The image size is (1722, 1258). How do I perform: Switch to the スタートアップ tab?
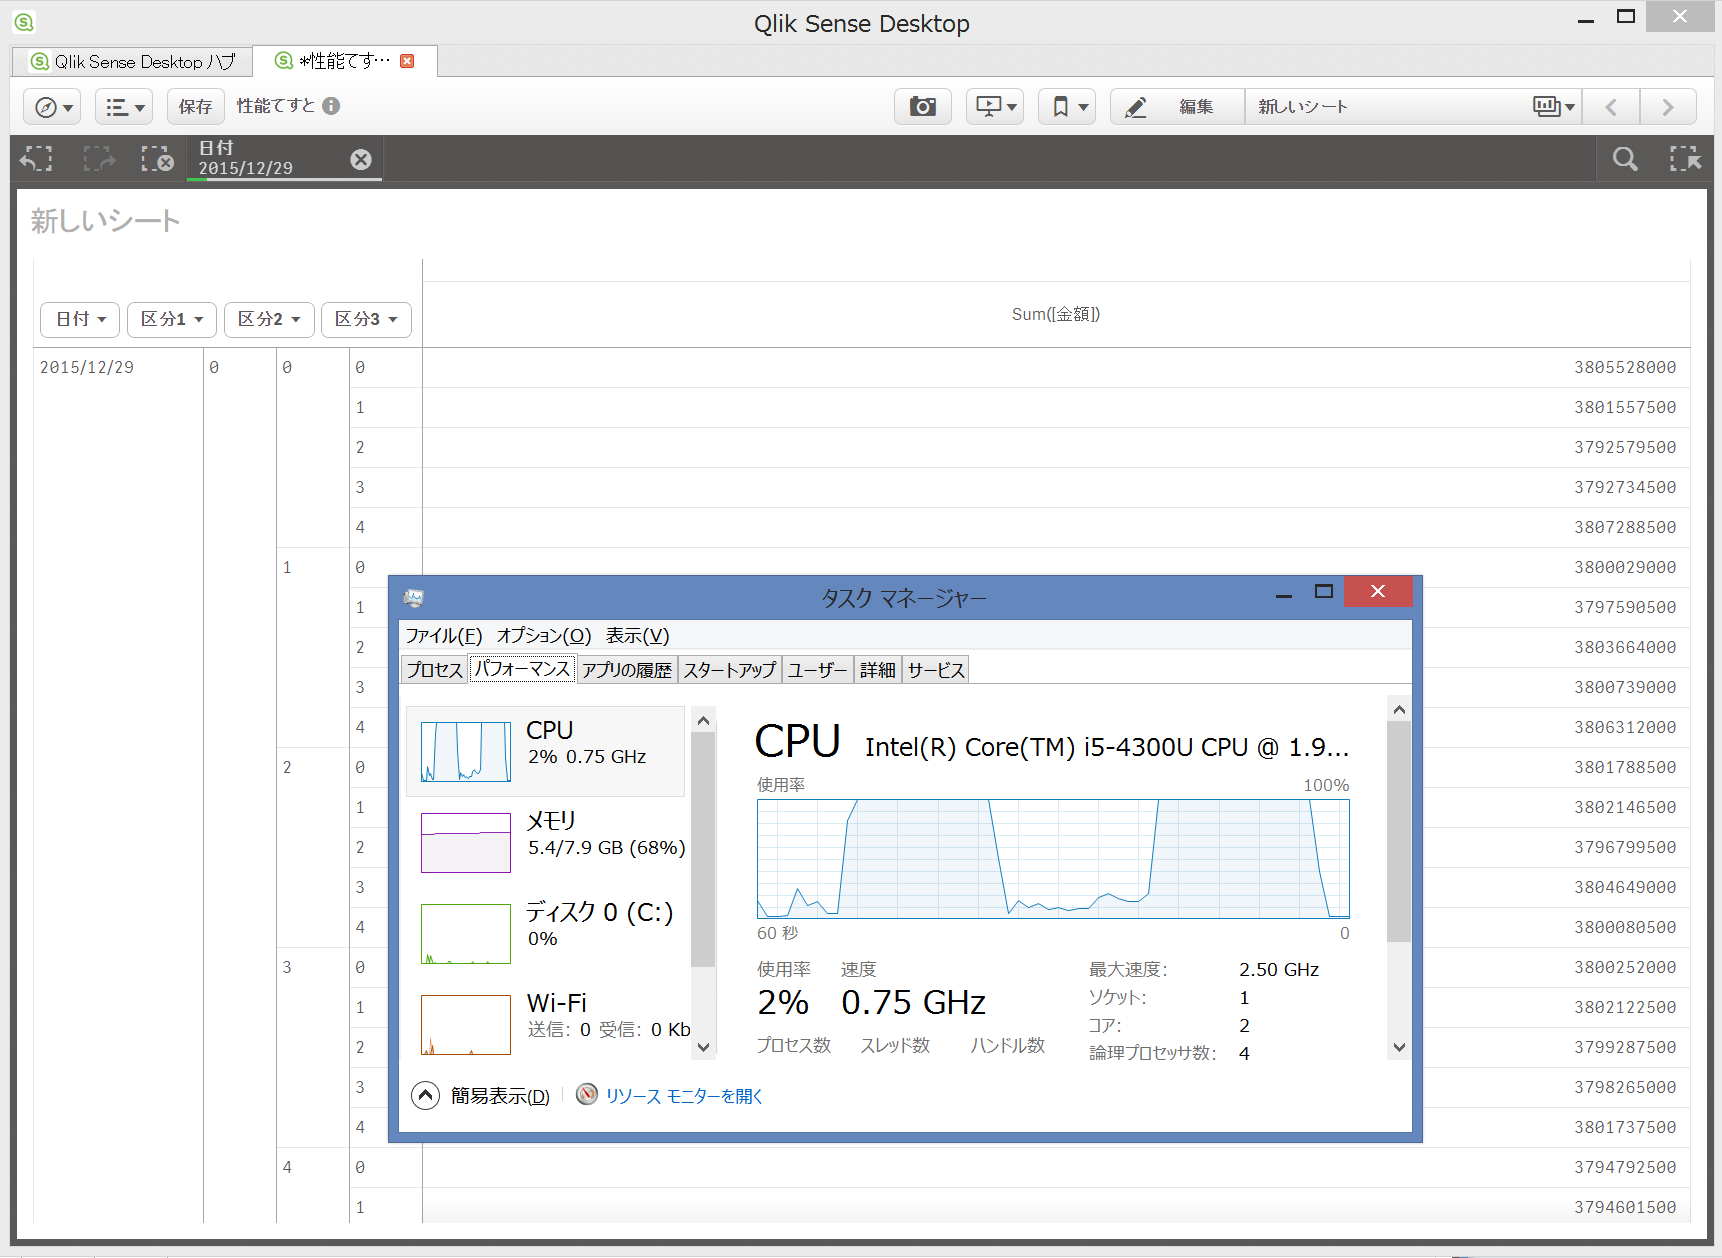[x=729, y=670]
